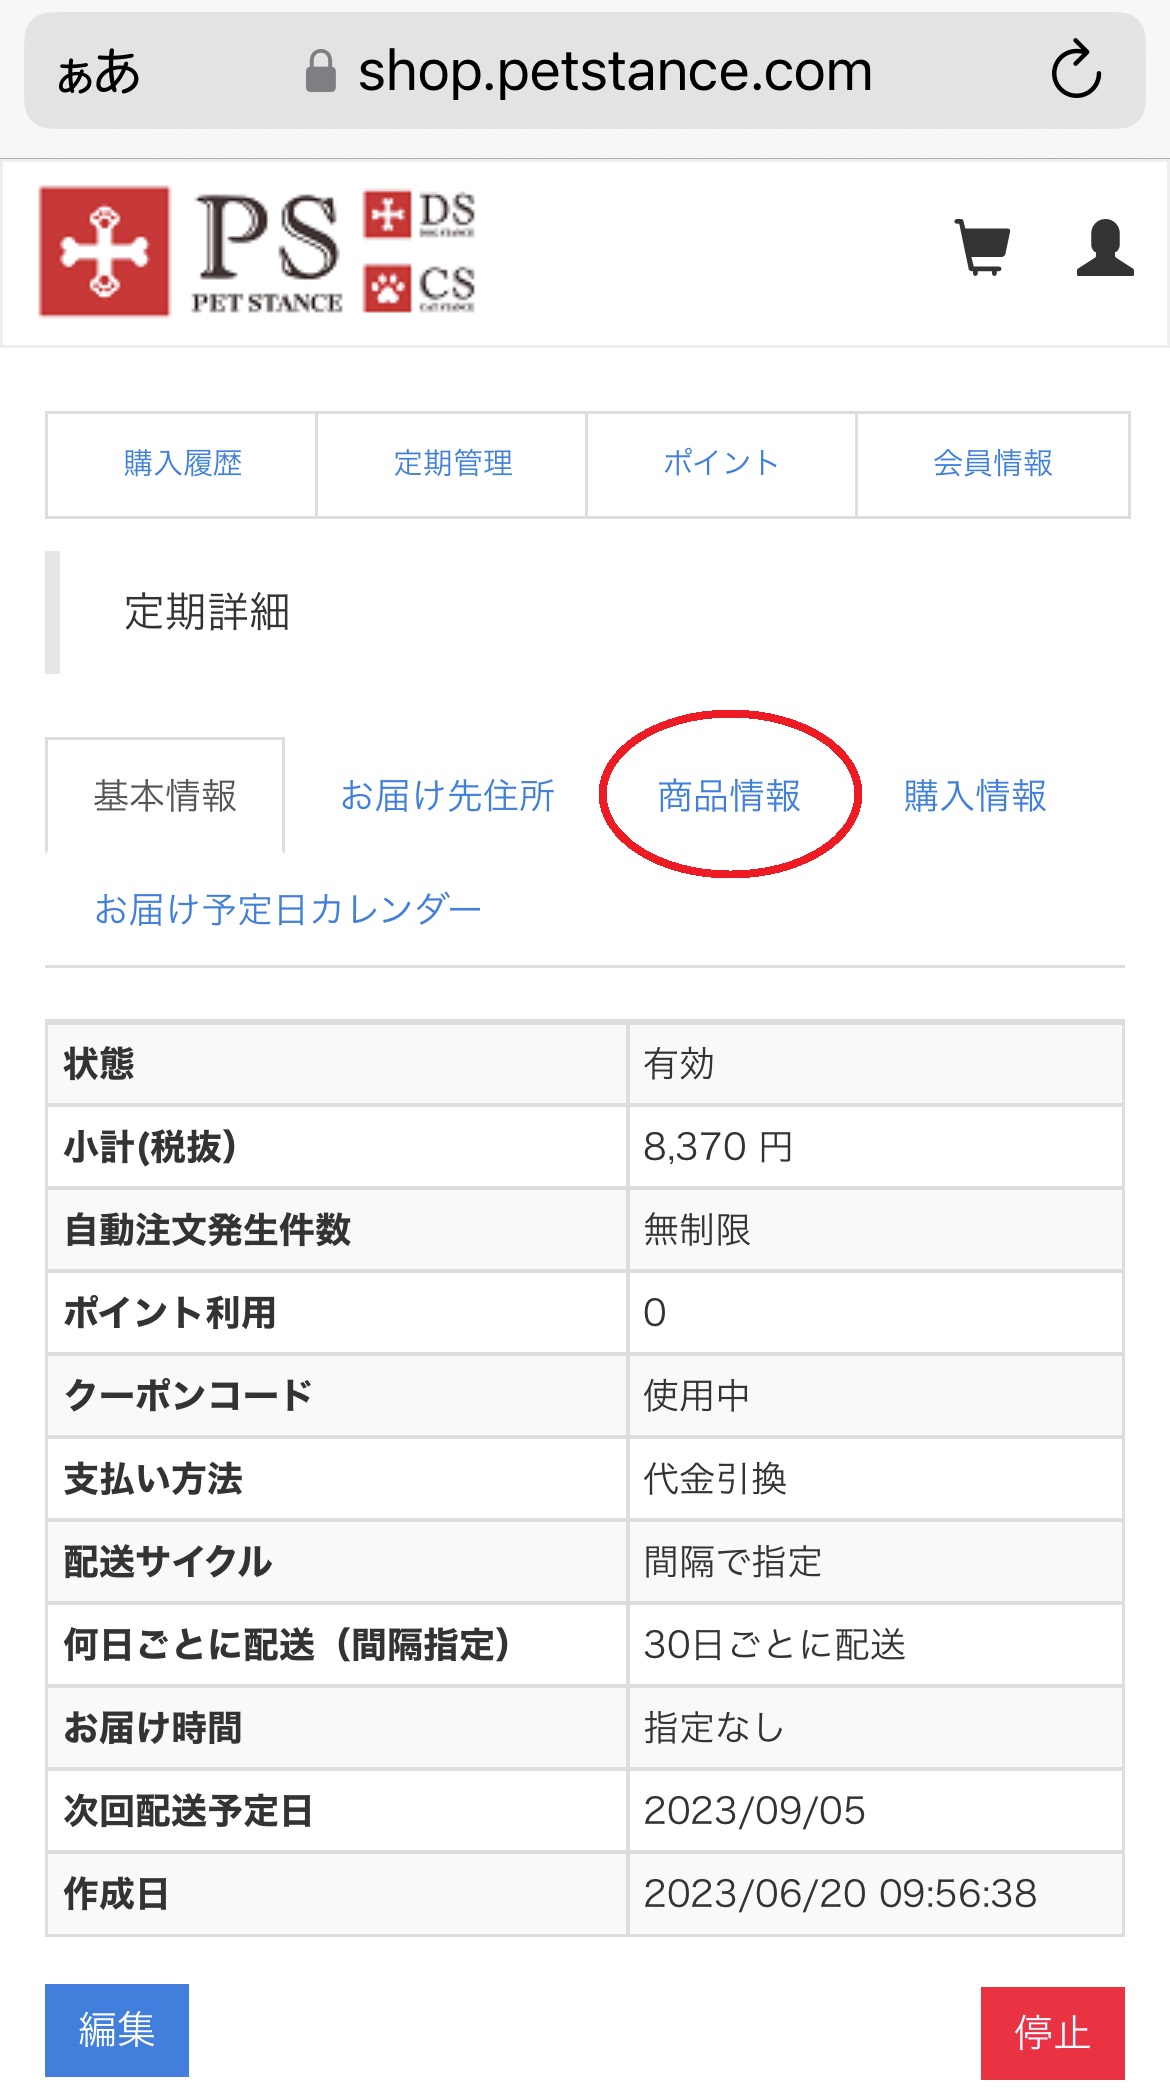Image resolution: width=1170 pixels, height=2098 pixels.
Task: Tap the DS Dog Stance logo
Action: click(420, 214)
